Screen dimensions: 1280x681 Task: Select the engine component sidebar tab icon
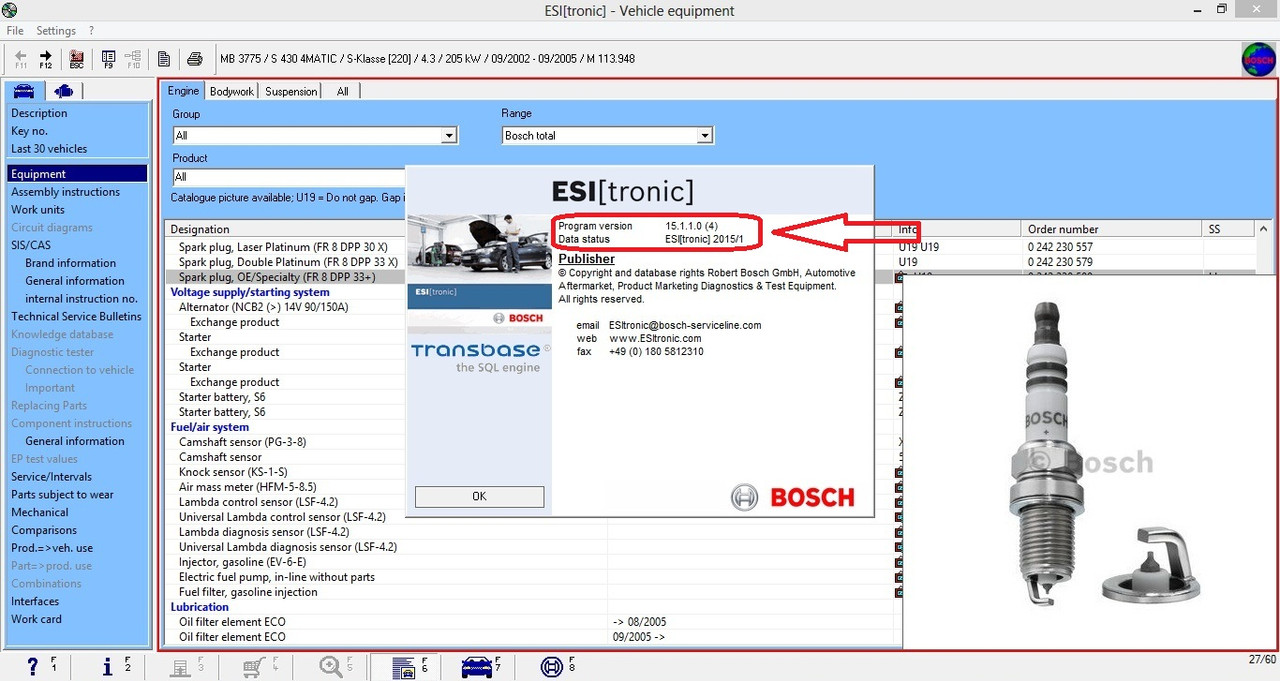pos(63,91)
